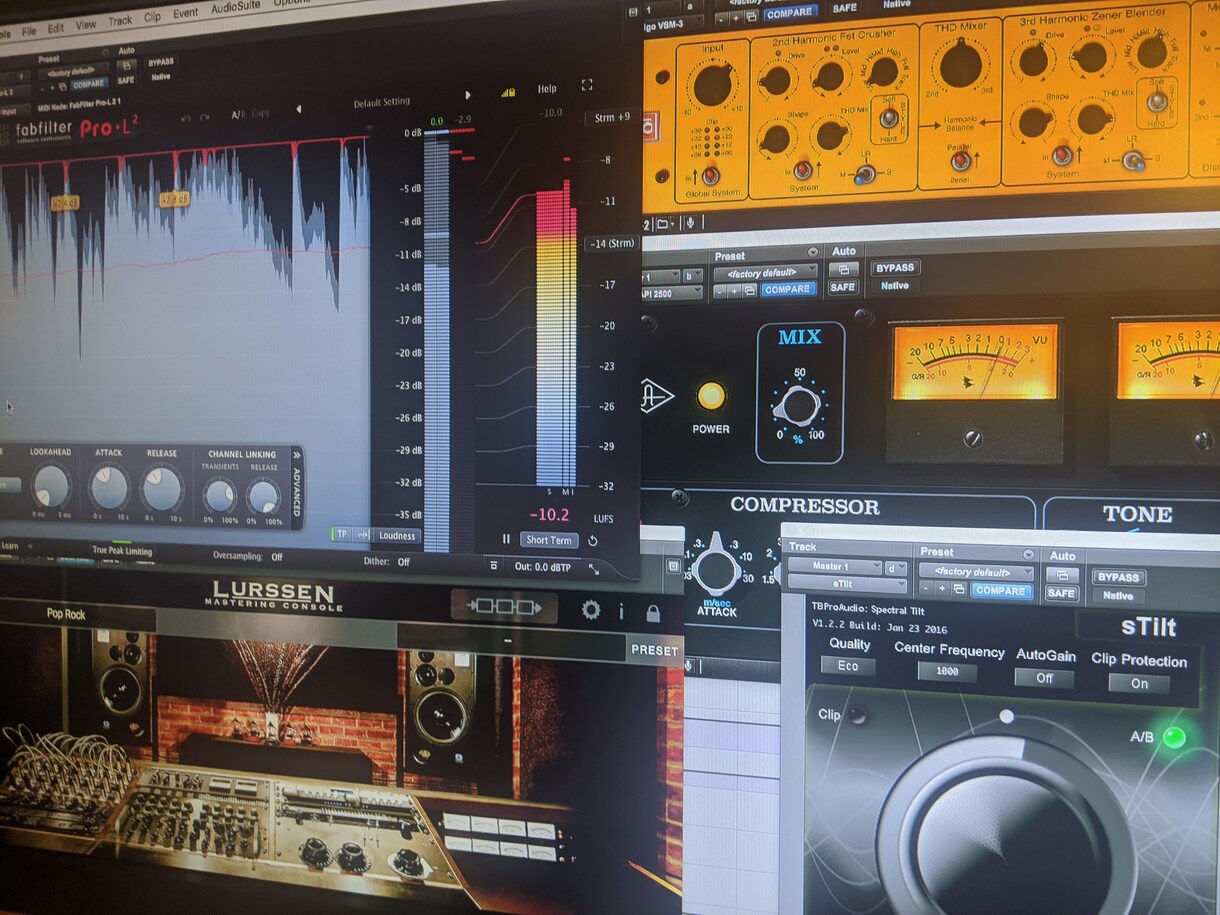Viewport: 1220px width, 915px height.
Task: Click the Short Term loudness button
Action: 549,540
